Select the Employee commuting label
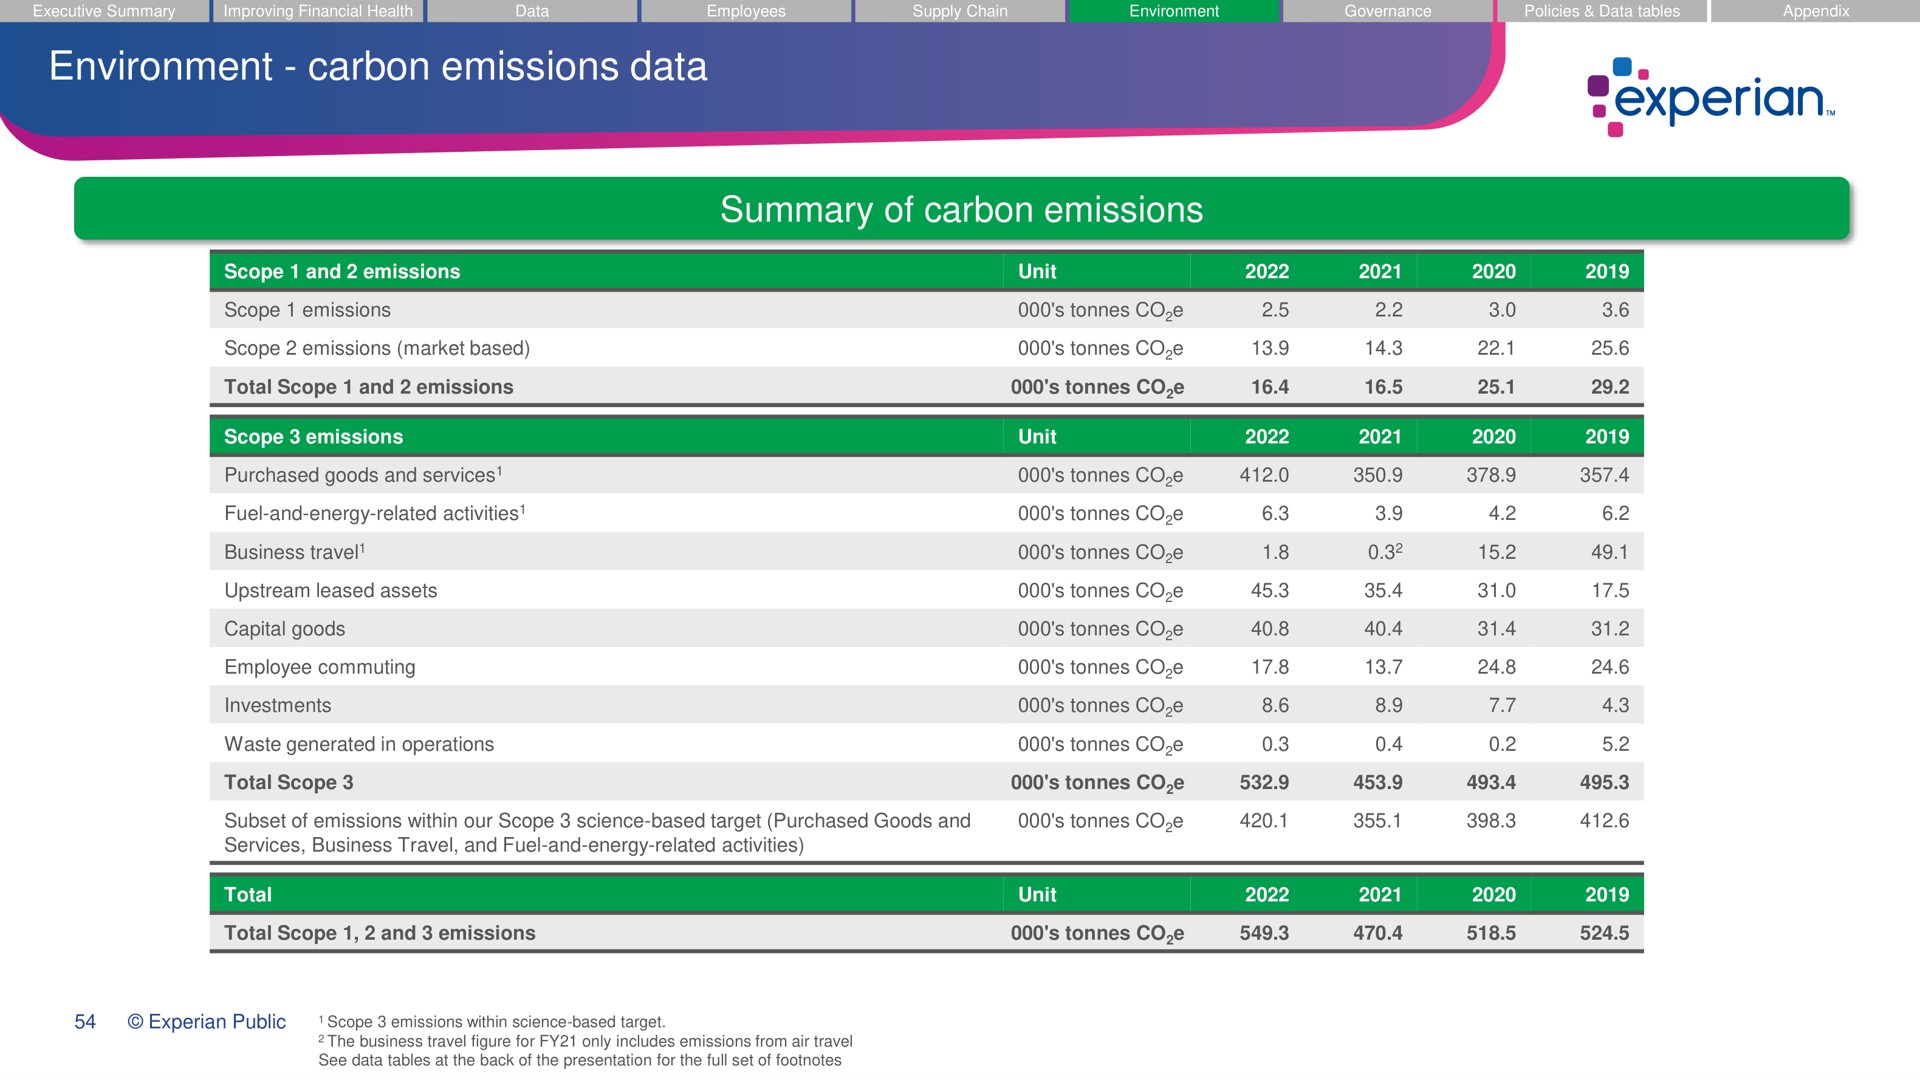 tap(319, 667)
